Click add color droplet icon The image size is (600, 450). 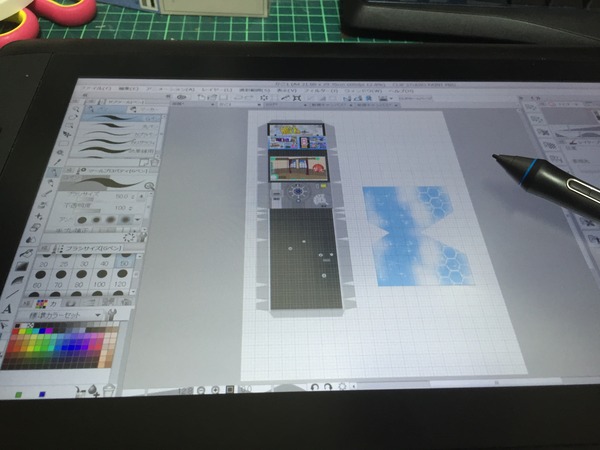pos(93,390)
